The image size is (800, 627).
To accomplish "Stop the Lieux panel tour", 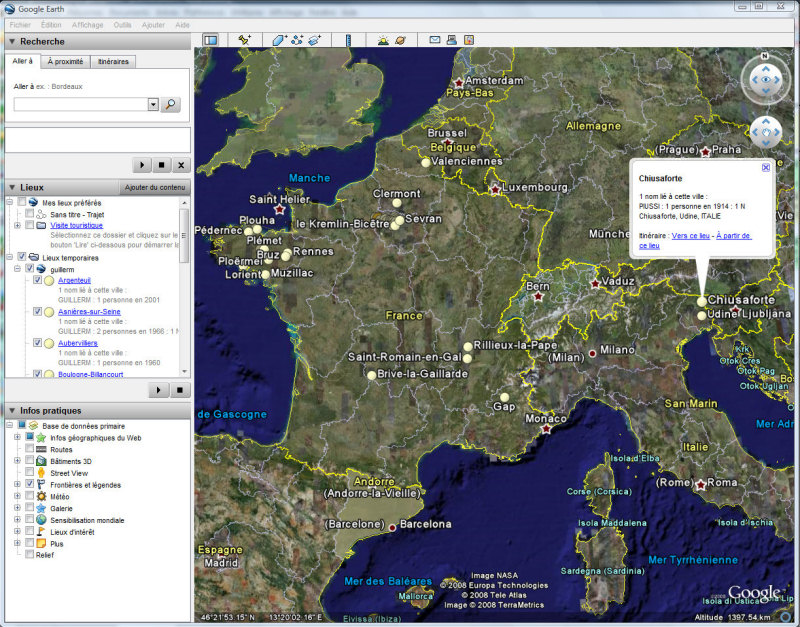I will (x=180, y=390).
